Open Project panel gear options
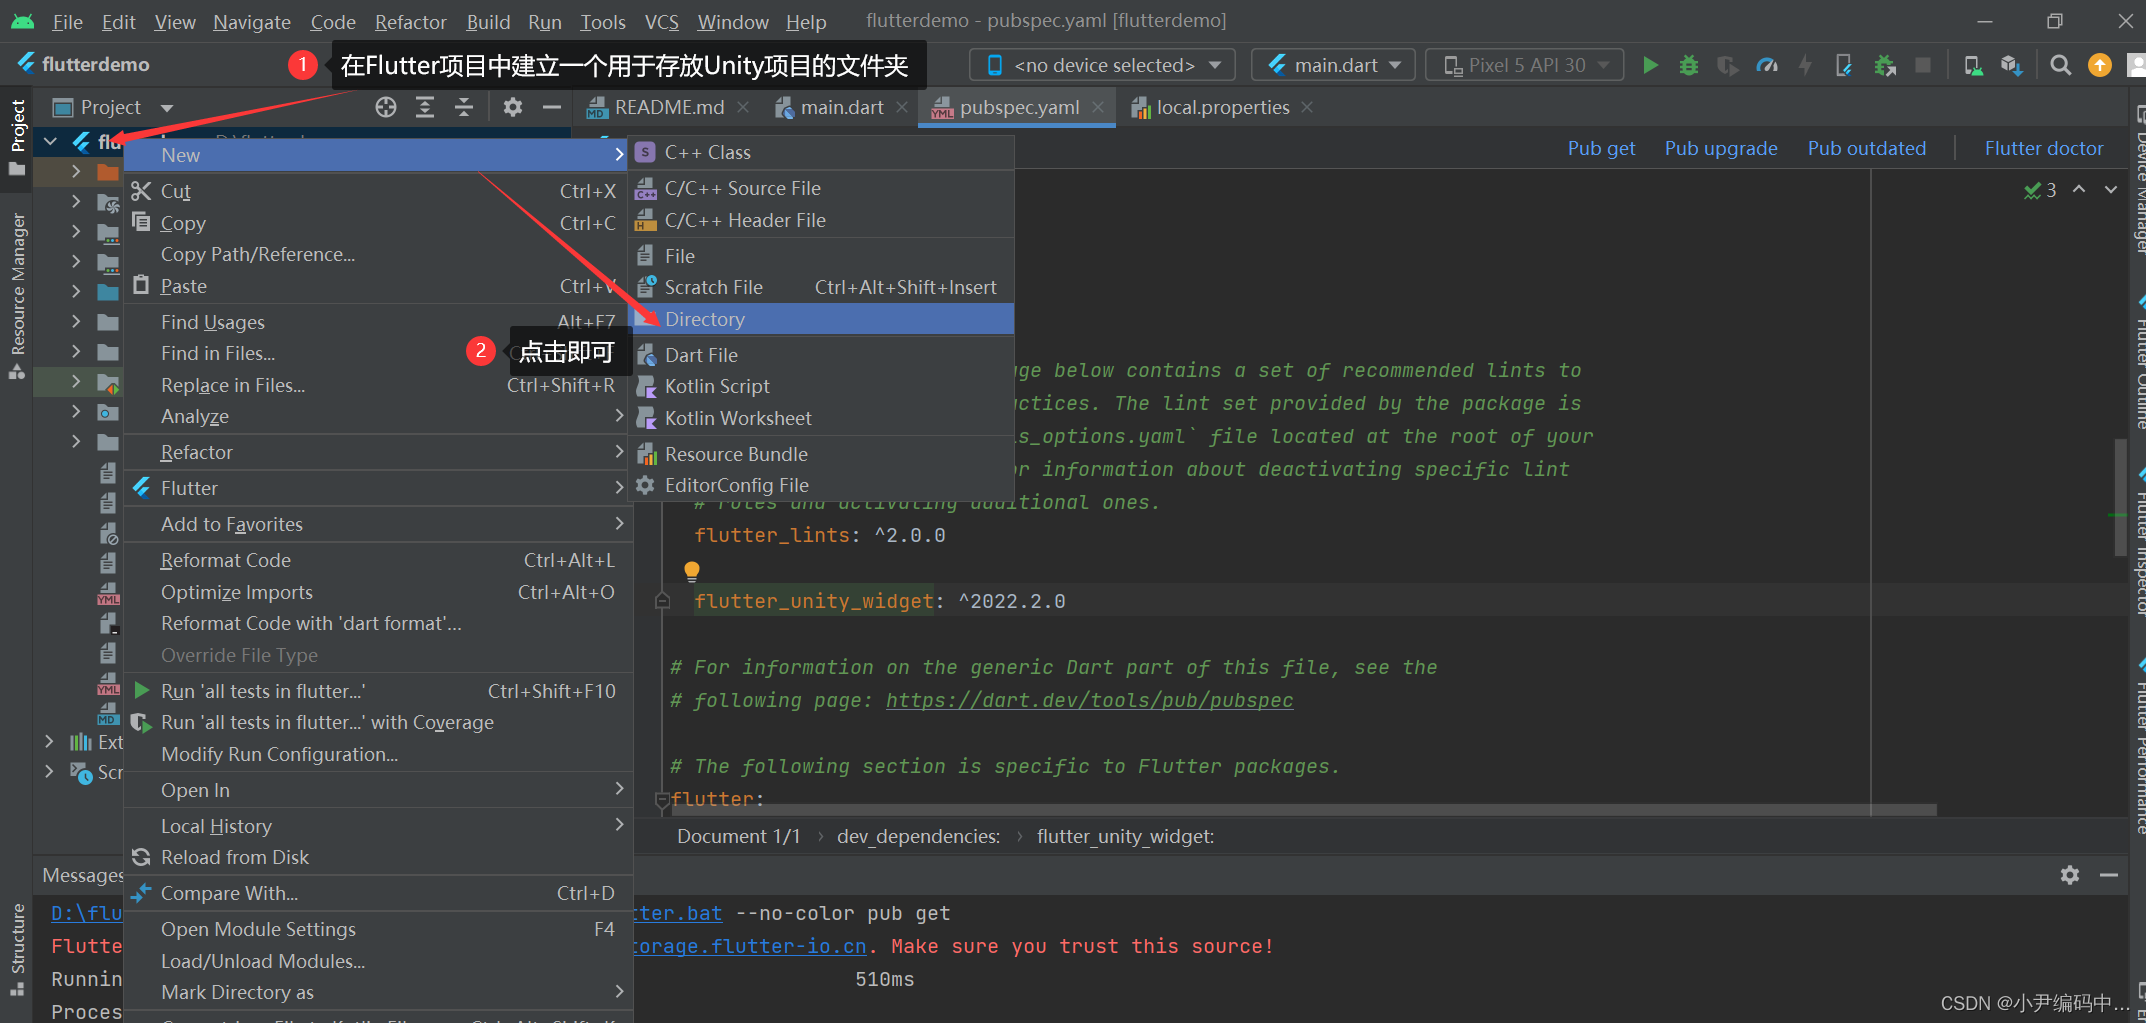2146x1023 pixels. pos(513,107)
